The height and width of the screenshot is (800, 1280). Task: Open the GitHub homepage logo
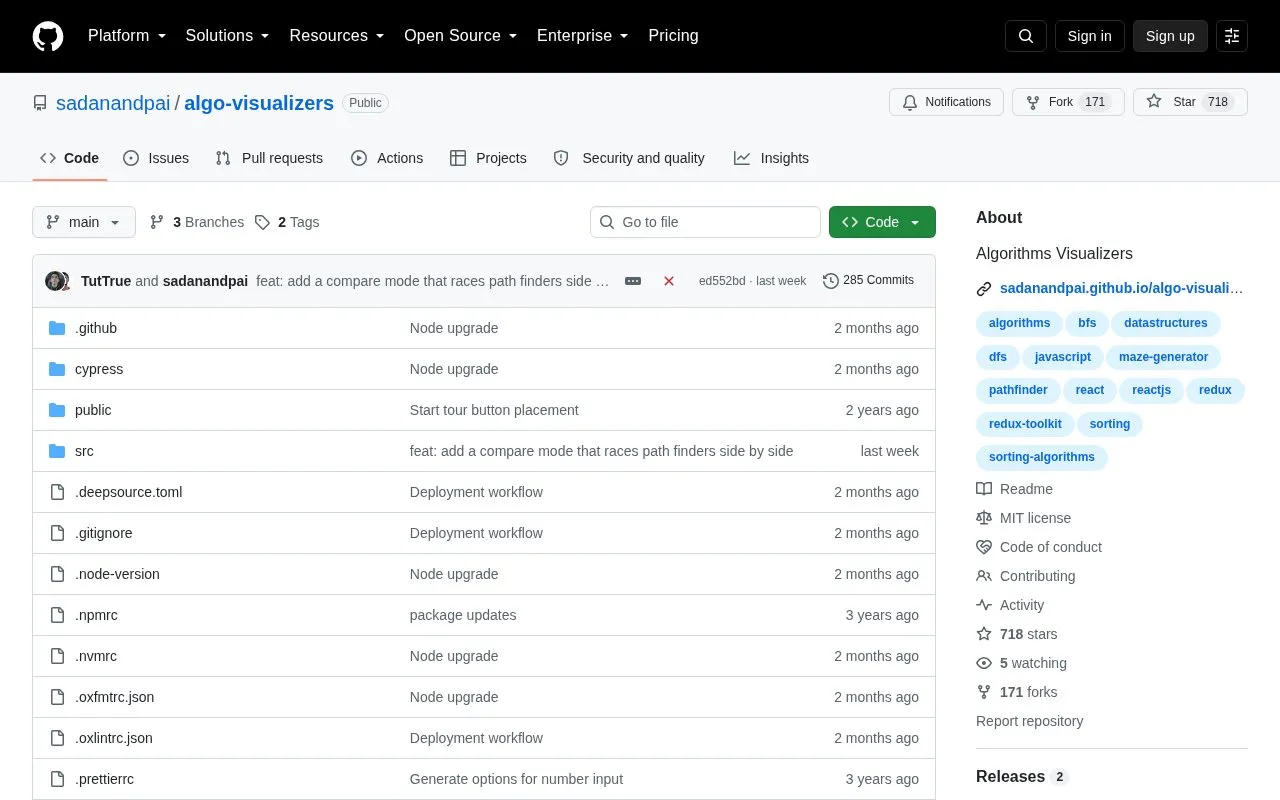point(48,36)
